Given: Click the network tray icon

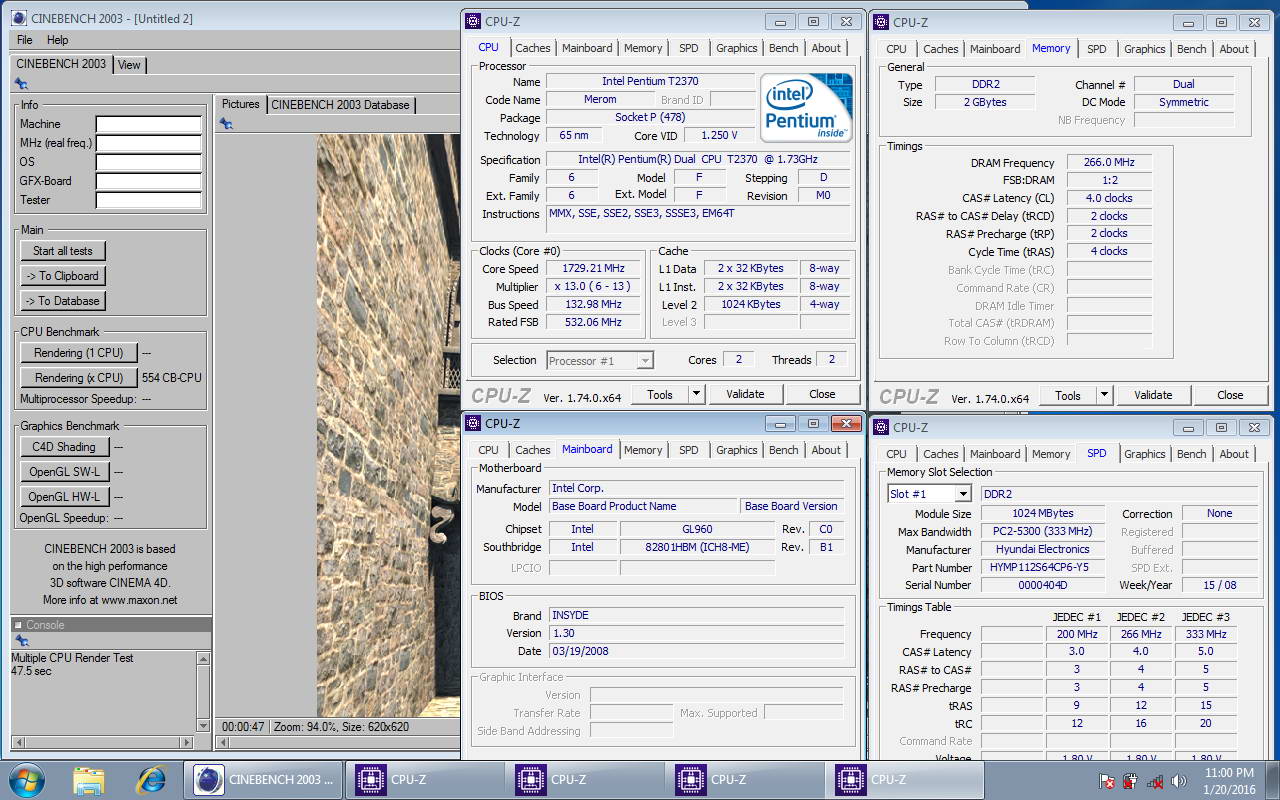Looking at the screenshot, I should [x=1155, y=781].
